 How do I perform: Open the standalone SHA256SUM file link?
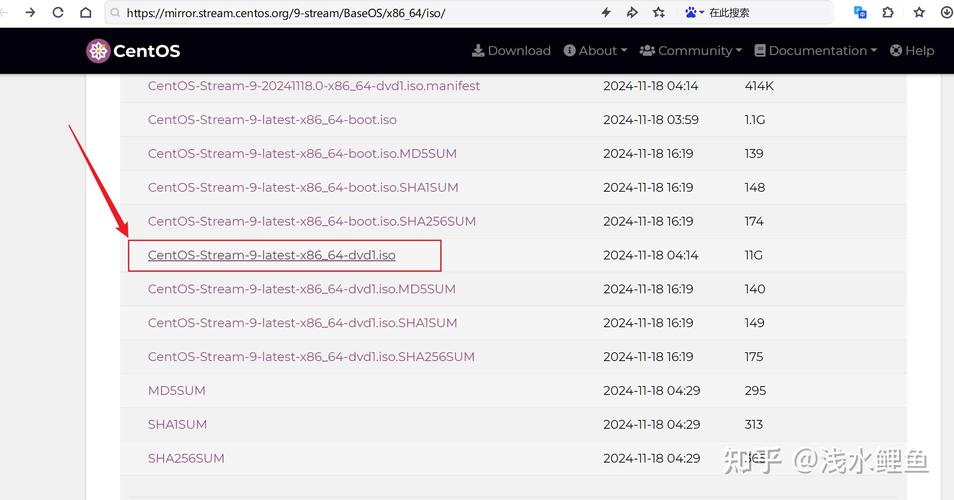point(186,459)
